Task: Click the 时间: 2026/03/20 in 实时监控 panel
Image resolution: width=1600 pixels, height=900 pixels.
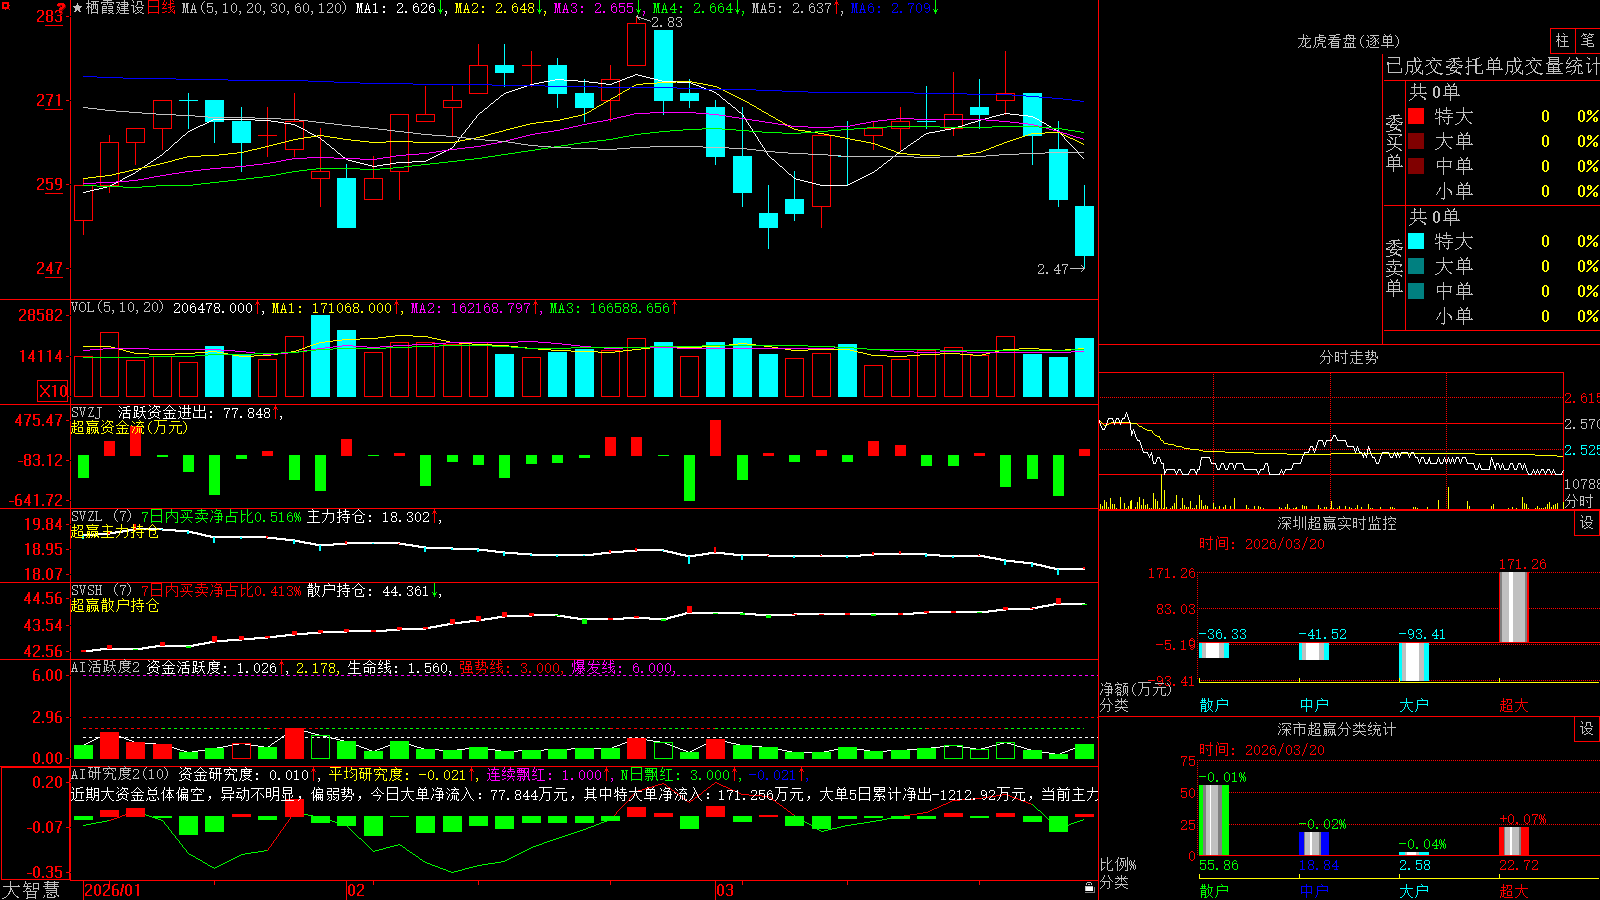Action: pos(1262,544)
